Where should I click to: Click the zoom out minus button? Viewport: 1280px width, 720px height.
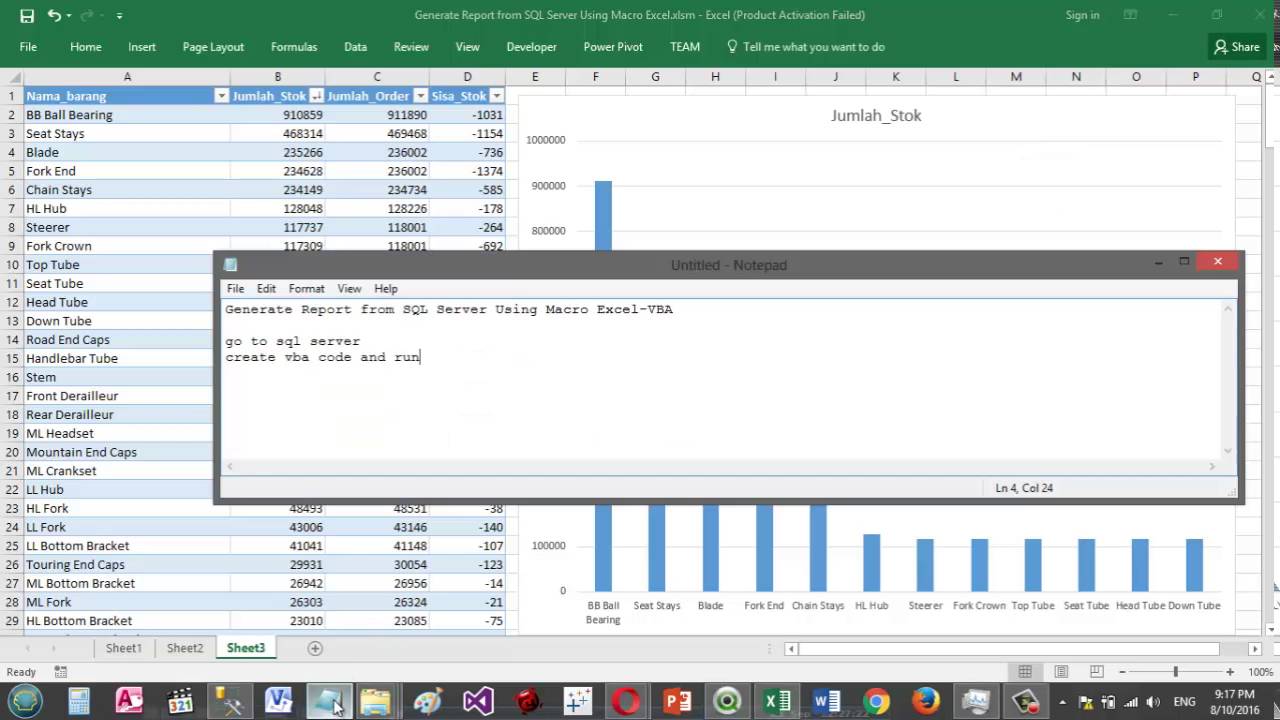point(1124,672)
